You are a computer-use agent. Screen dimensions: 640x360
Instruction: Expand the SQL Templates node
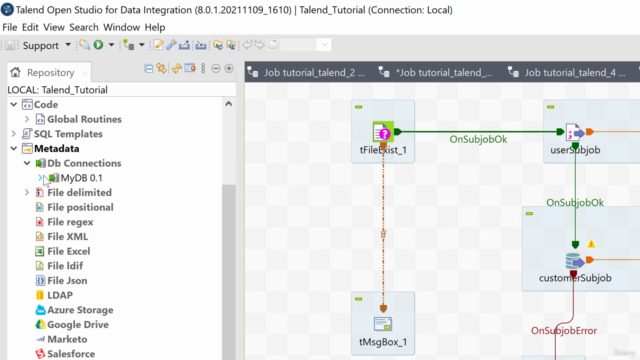click(x=13, y=134)
